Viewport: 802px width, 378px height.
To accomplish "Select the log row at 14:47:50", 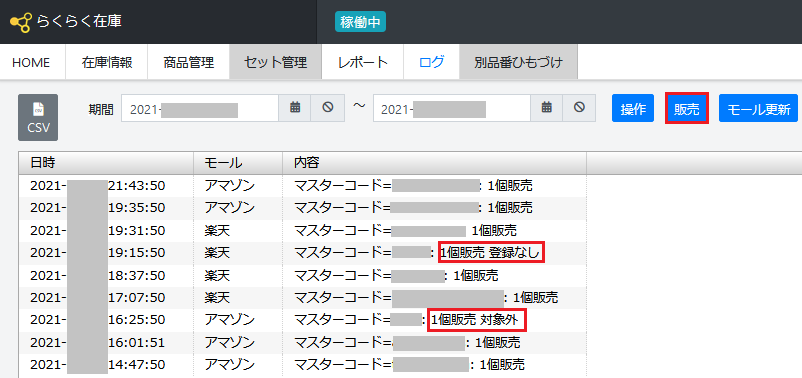I will pos(302,365).
